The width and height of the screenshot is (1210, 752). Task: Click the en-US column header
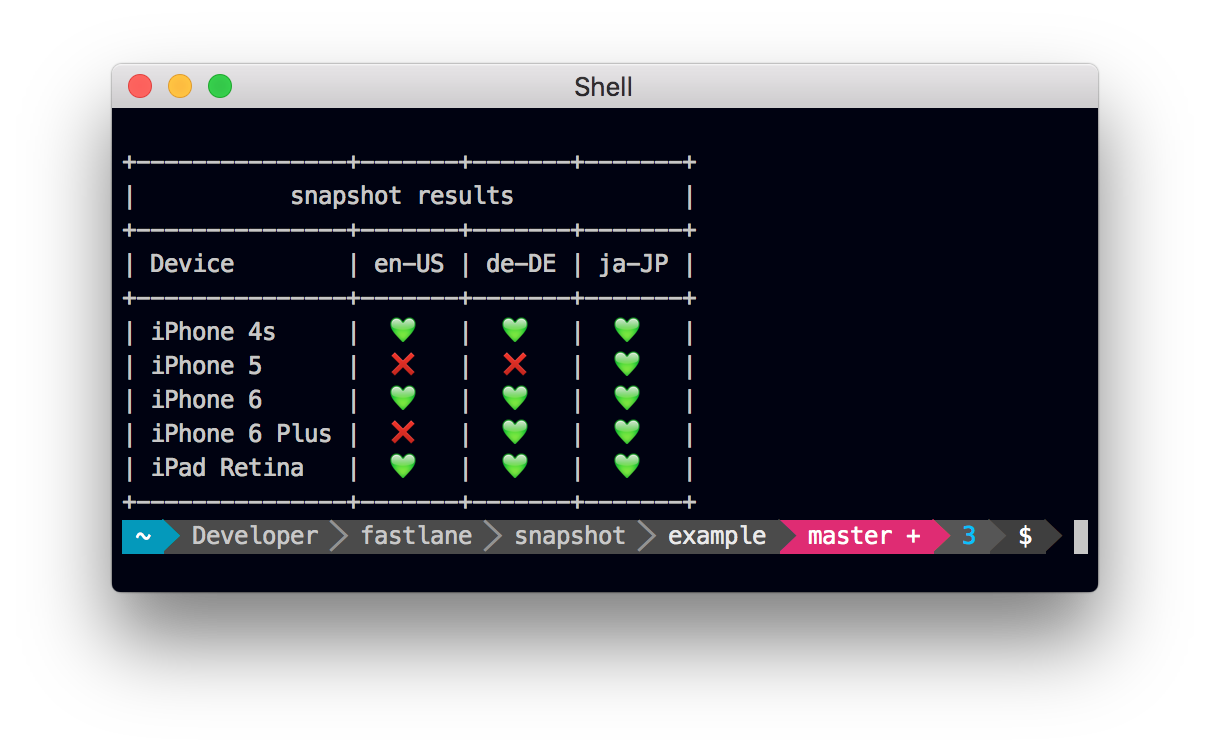(x=409, y=264)
